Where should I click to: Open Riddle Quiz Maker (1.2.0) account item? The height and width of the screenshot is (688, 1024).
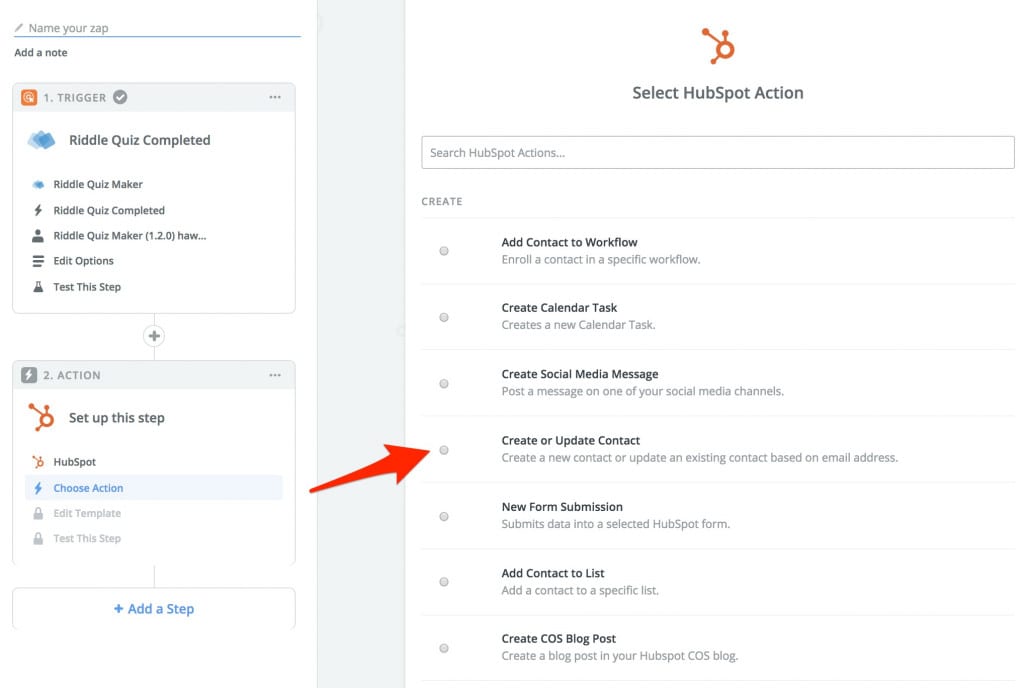click(129, 236)
